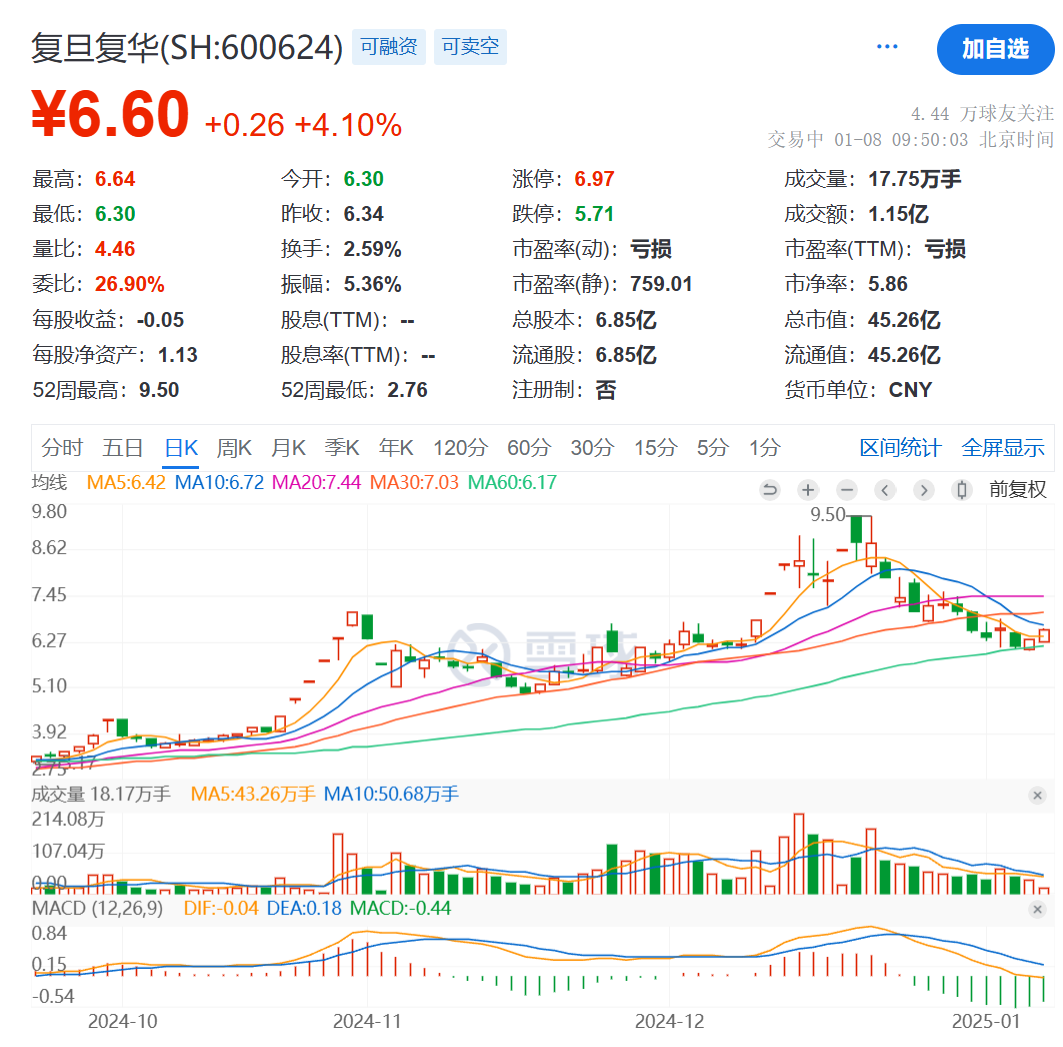Click the MA20:7.44 moving average legend
Viewport: 1063px width, 1047px height.
click(x=316, y=483)
